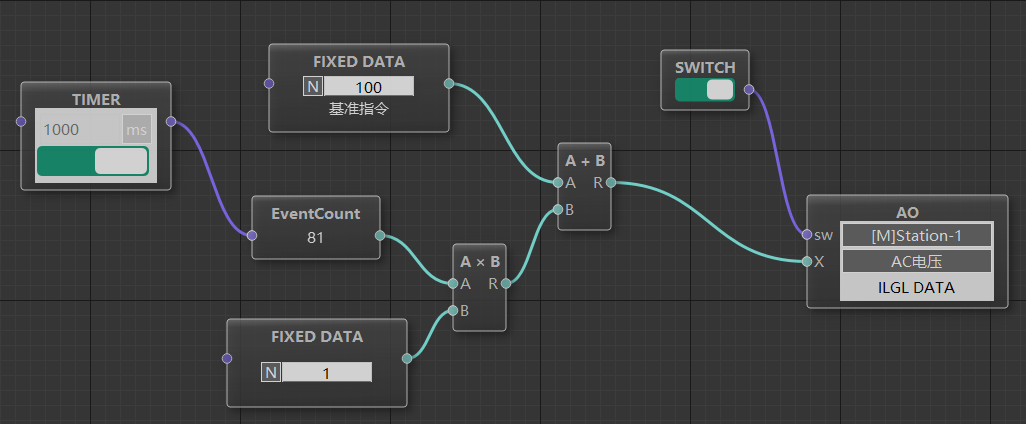
Task: Select the A × B node title
Action: click(x=480, y=262)
